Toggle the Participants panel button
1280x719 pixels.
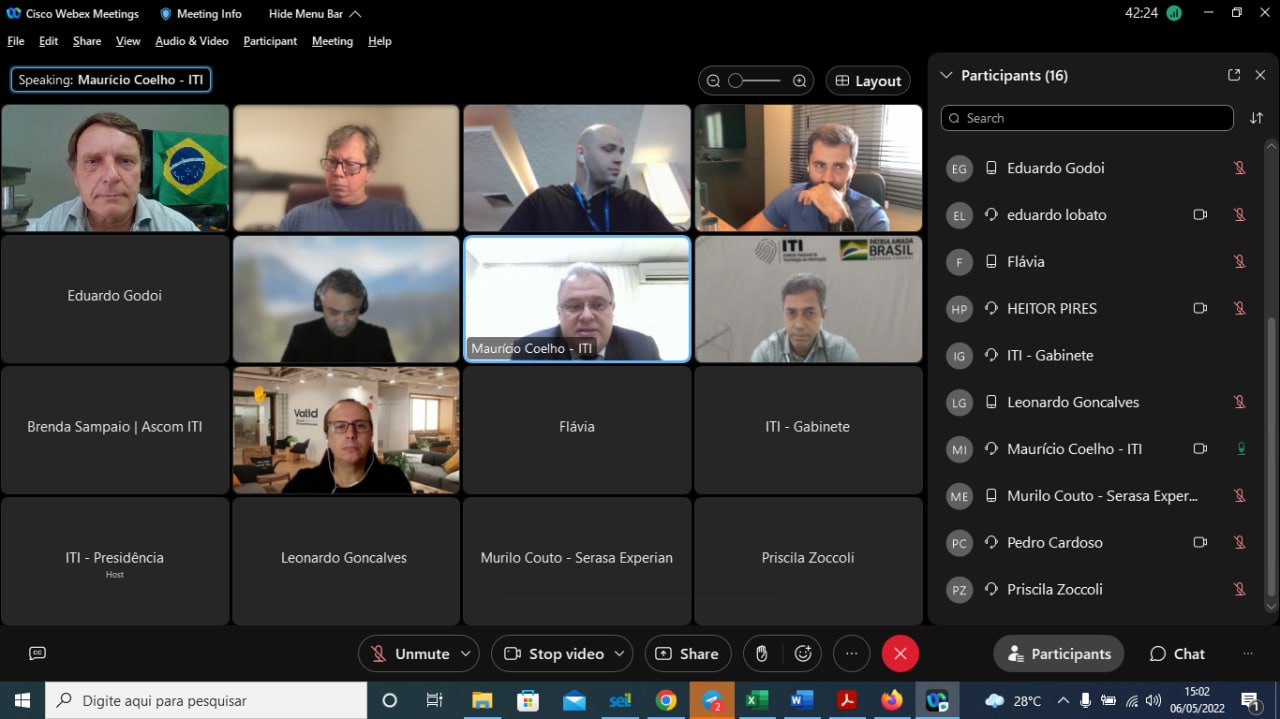click(x=1058, y=654)
